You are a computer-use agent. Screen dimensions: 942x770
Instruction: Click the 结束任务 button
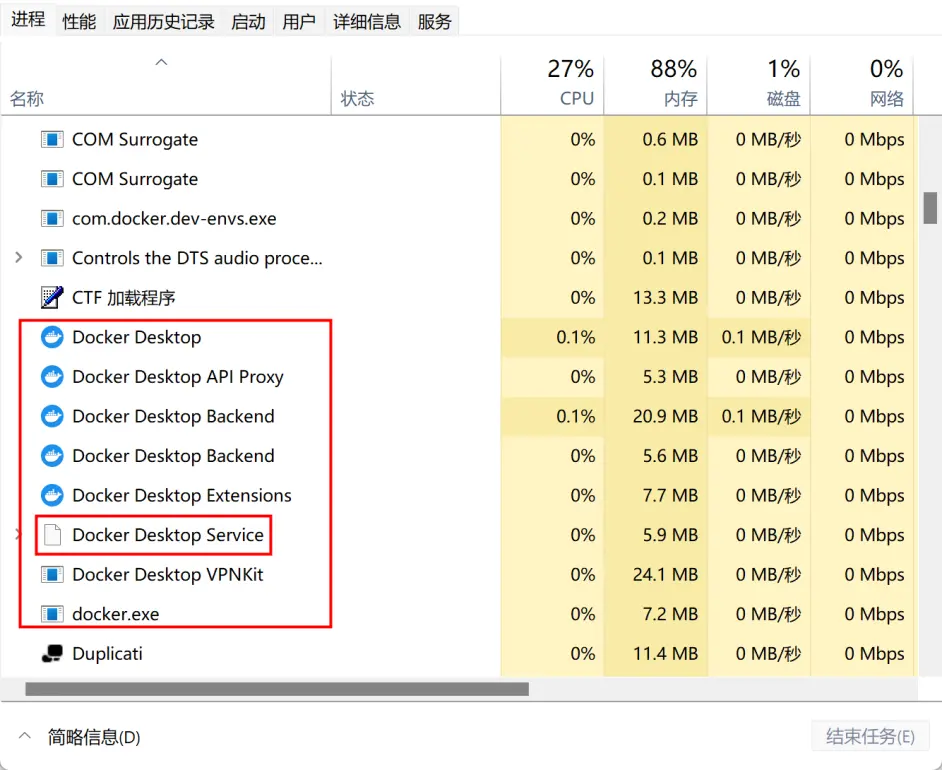[x=870, y=736]
